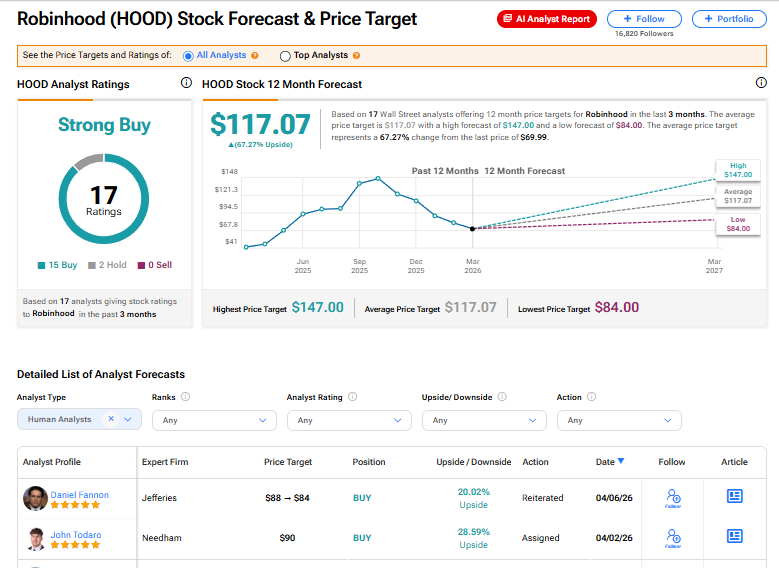Select the All Analysts radio button
This screenshot has height=568, width=779.
pos(188,56)
